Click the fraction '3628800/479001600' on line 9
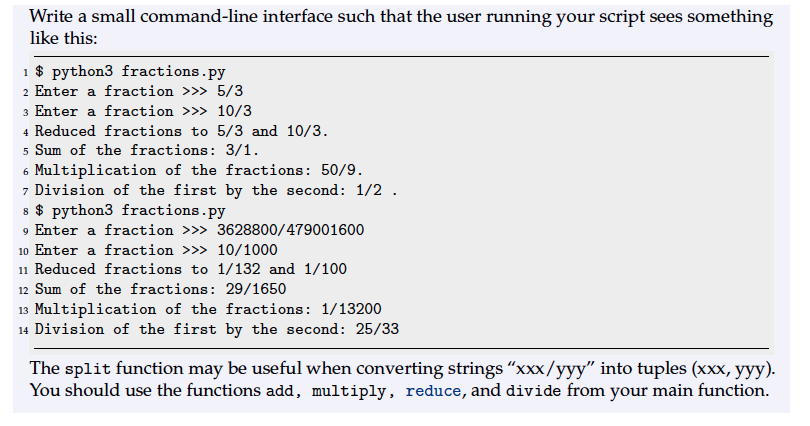Image resolution: width=810 pixels, height=426 pixels. 290,230
